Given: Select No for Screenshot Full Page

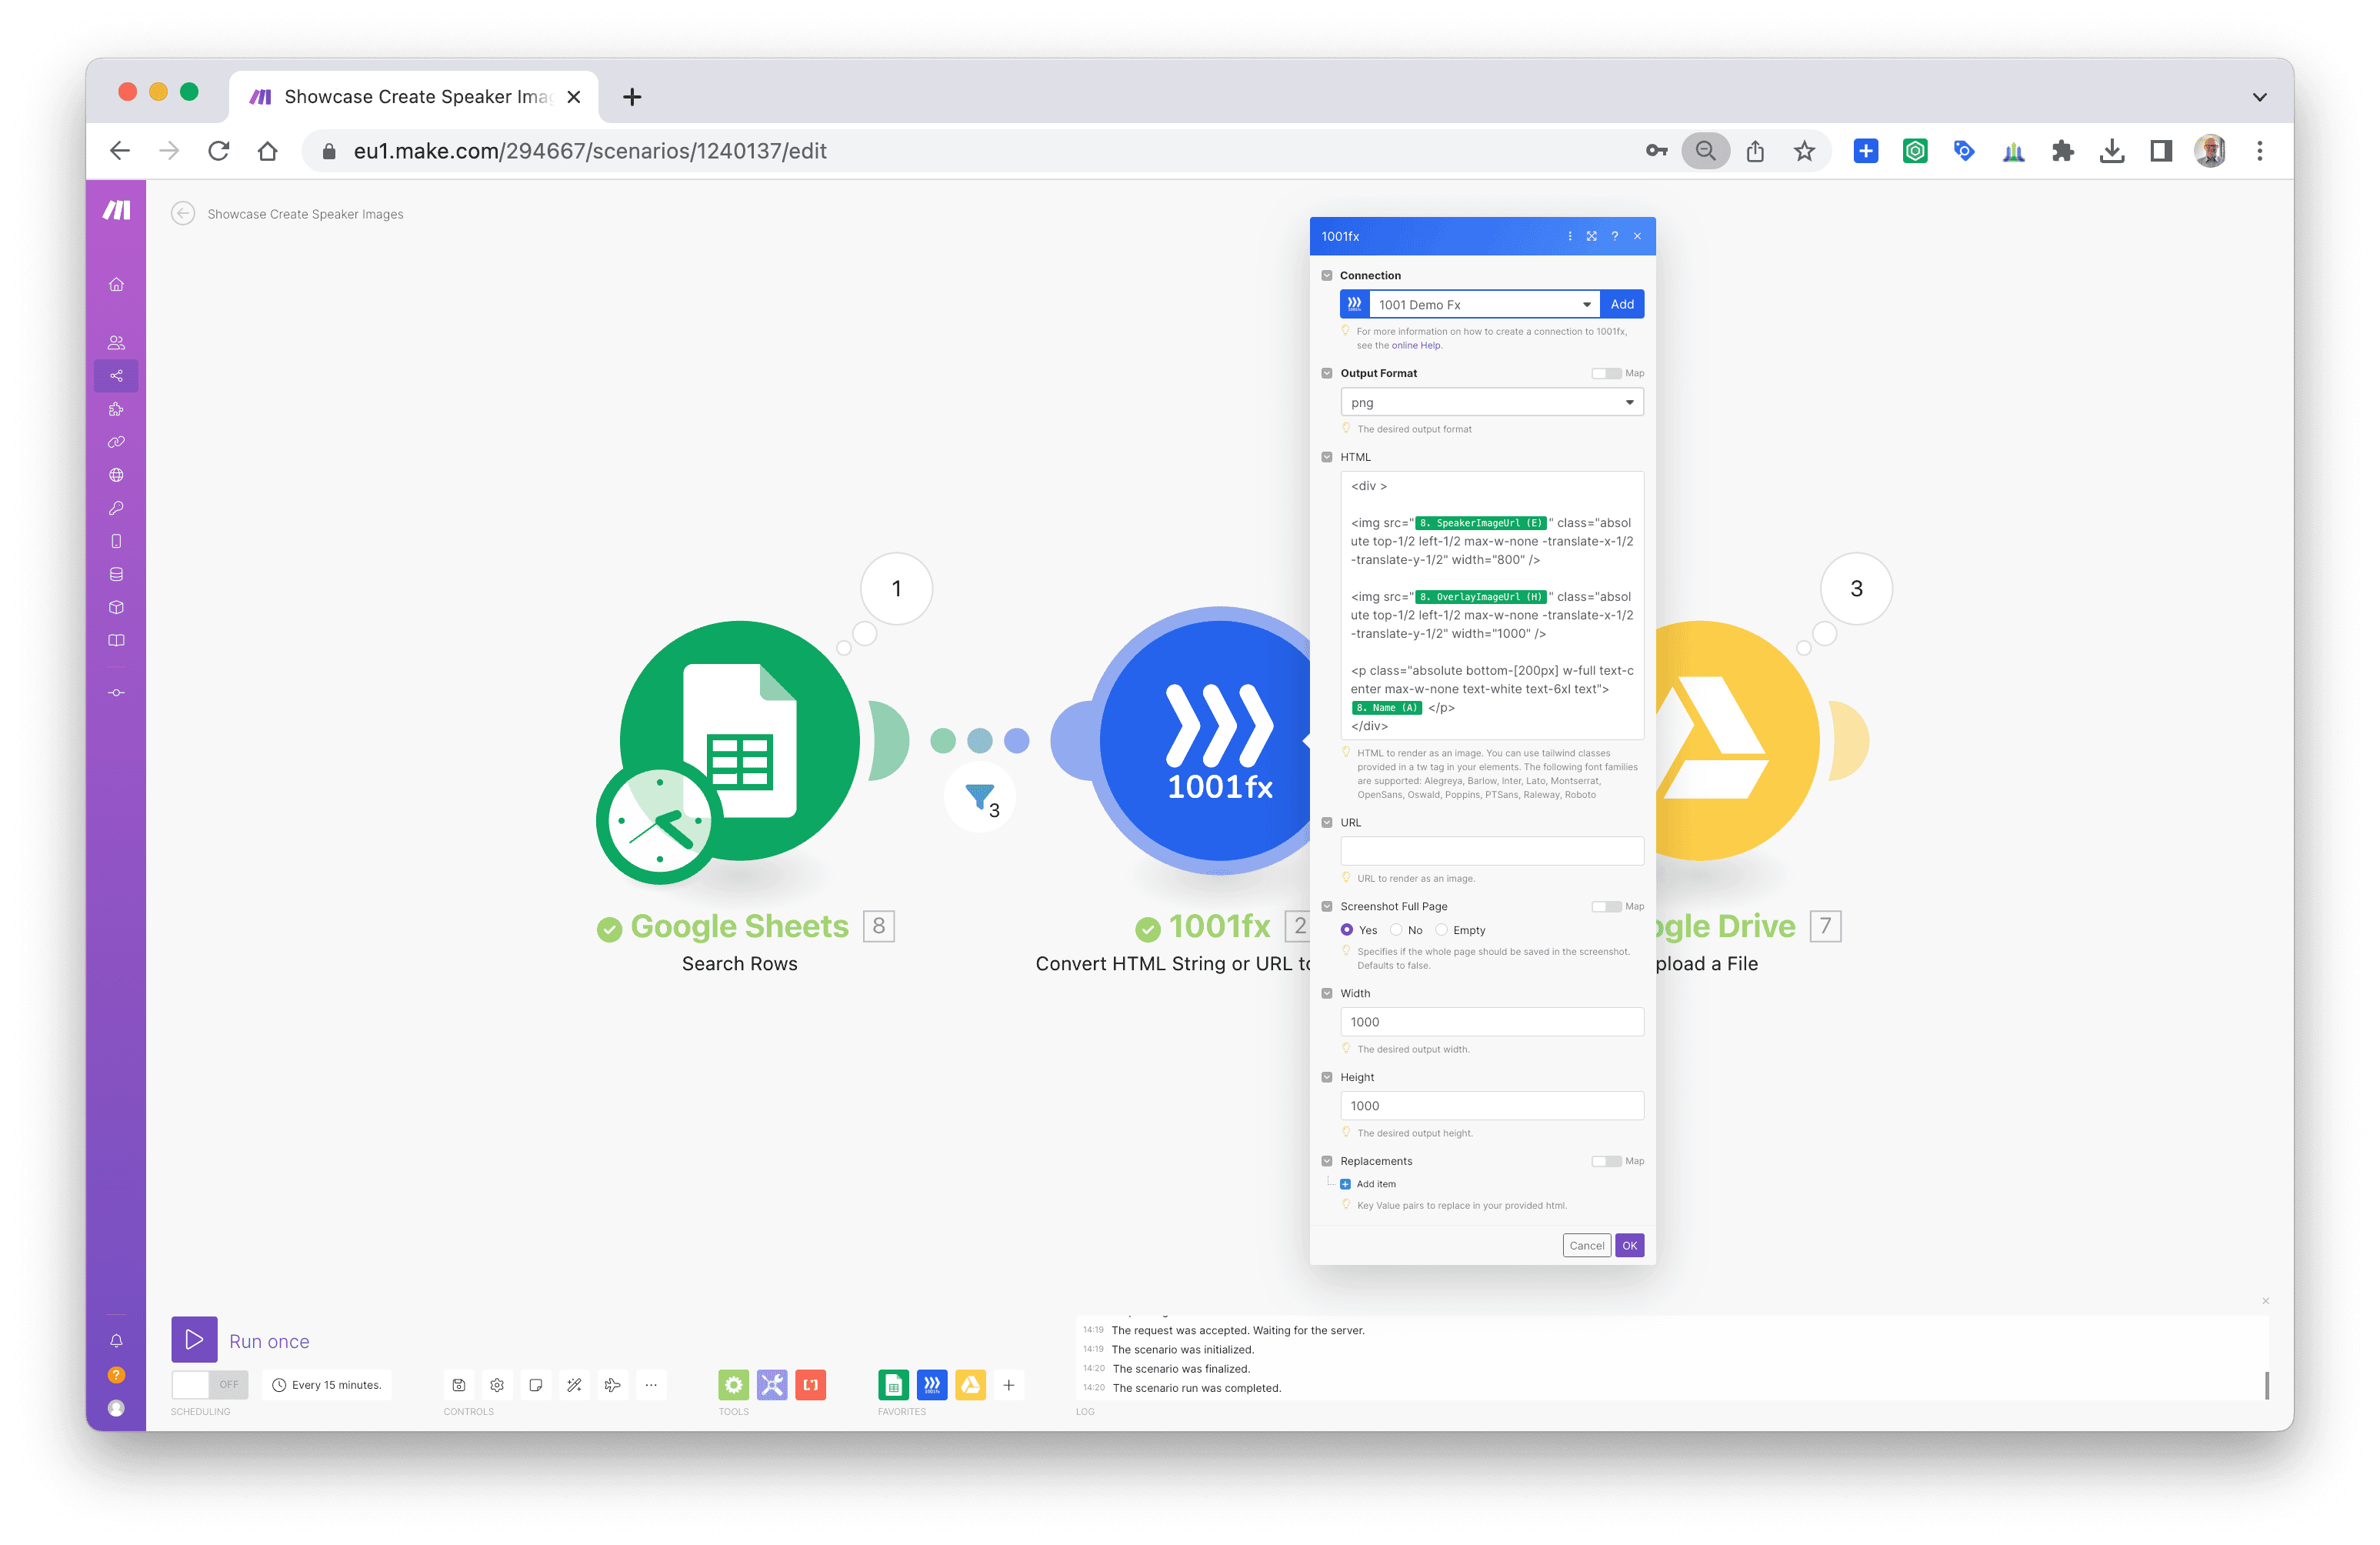Looking at the screenshot, I should pos(1397,930).
